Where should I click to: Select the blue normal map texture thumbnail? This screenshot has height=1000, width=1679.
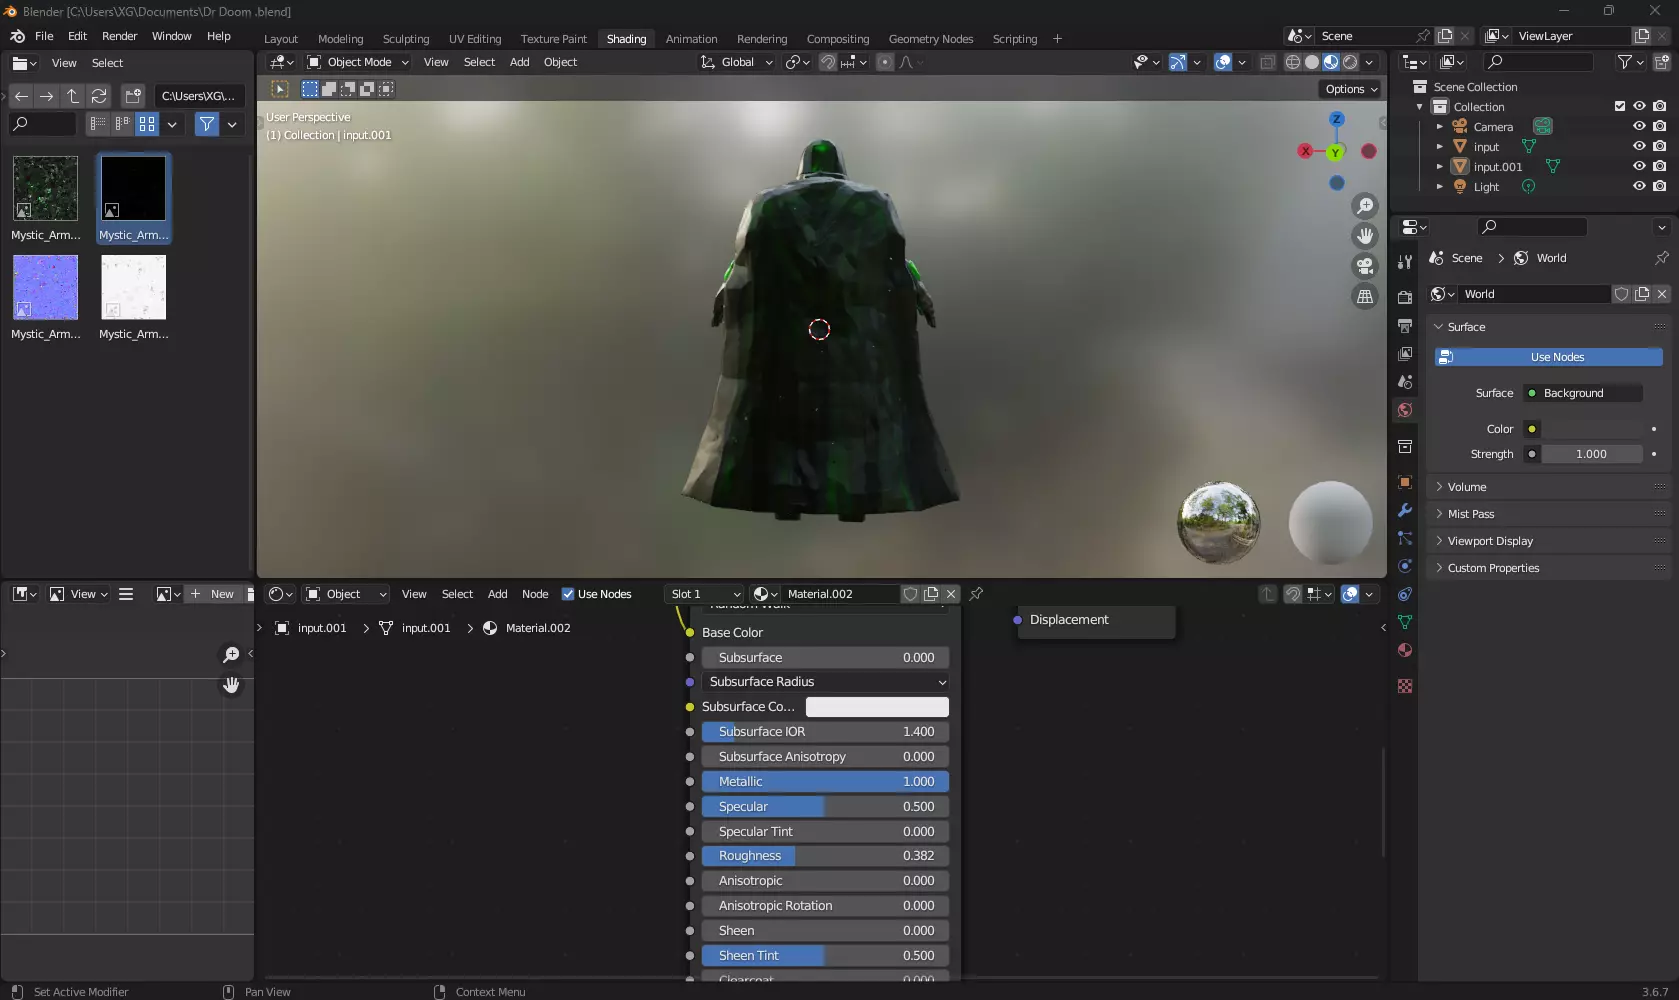[45, 288]
